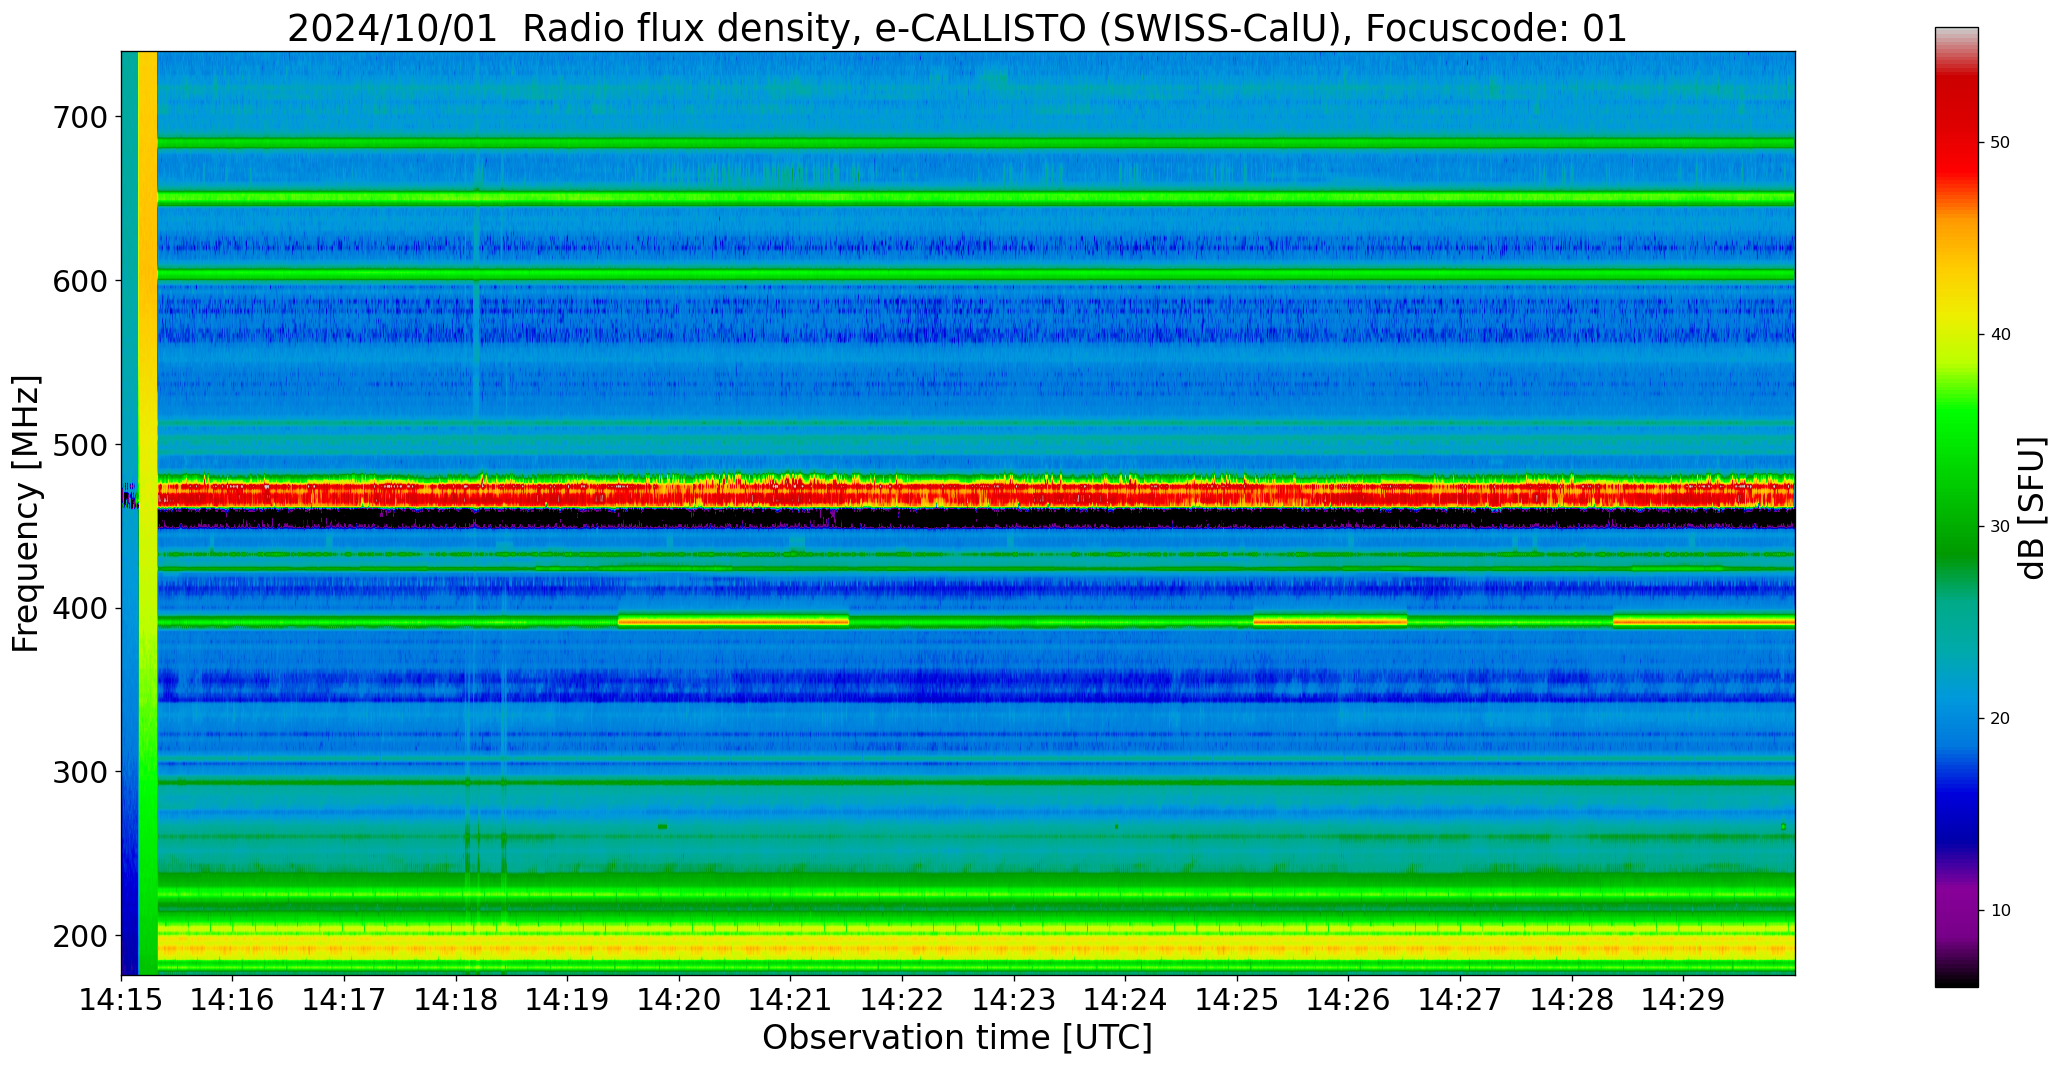Click the 14:24 time tick label
Viewport: 2062px width, 1067px height.
[x=1126, y=998]
